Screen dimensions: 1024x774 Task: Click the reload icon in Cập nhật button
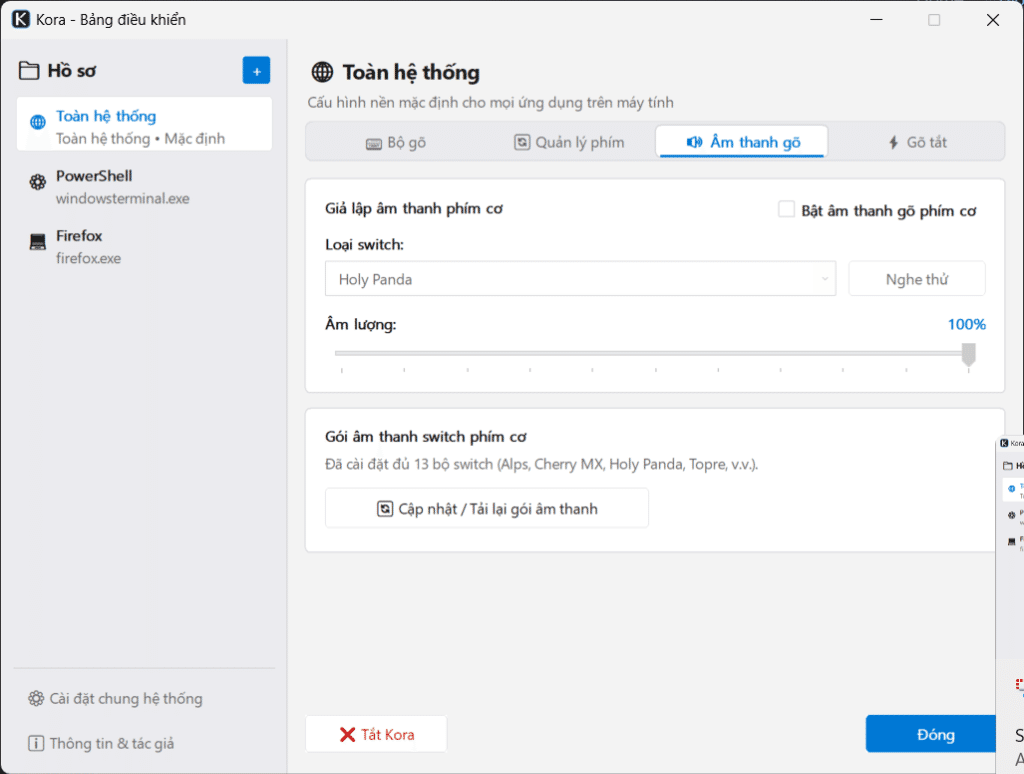point(385,508)
